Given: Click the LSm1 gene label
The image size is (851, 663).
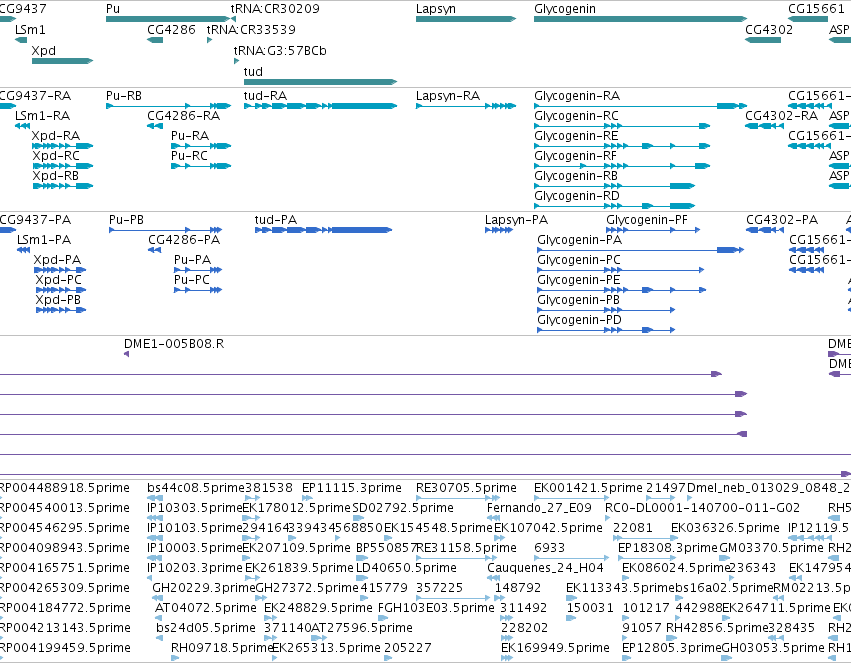Looking at the screenshot, I should point(30,29).
